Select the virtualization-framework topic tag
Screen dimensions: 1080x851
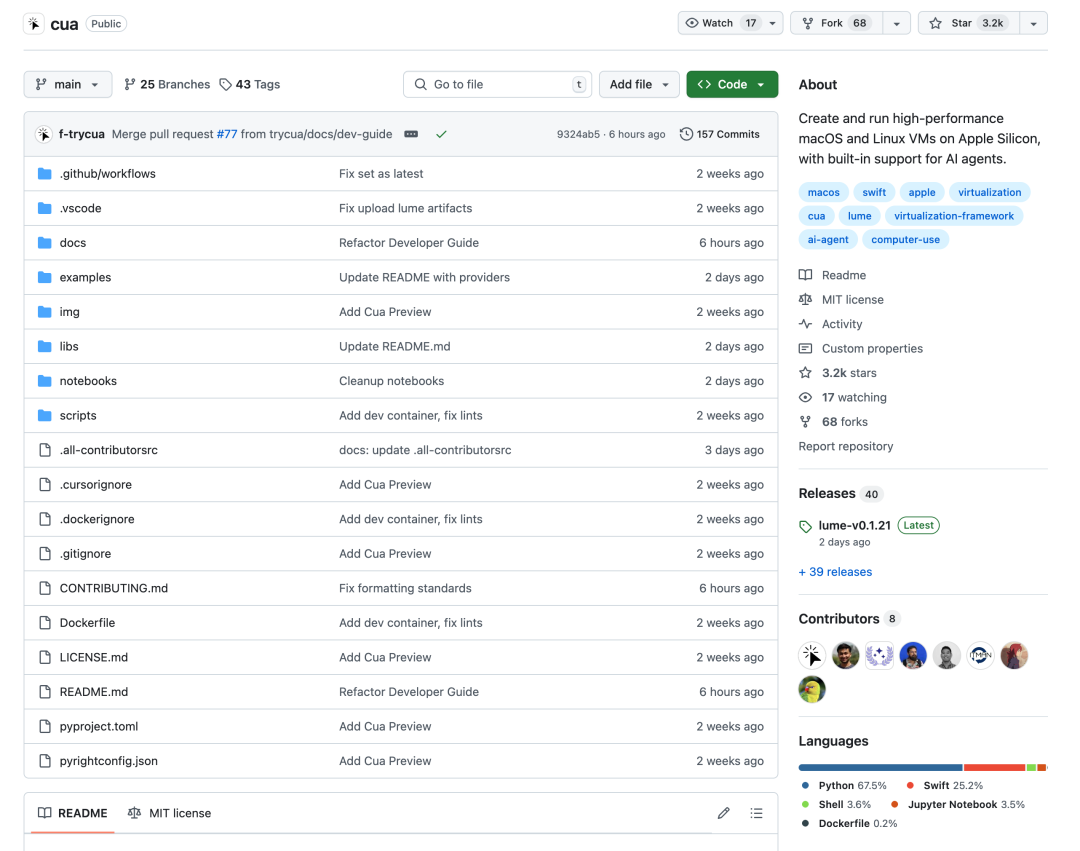(x=954, y=216)
